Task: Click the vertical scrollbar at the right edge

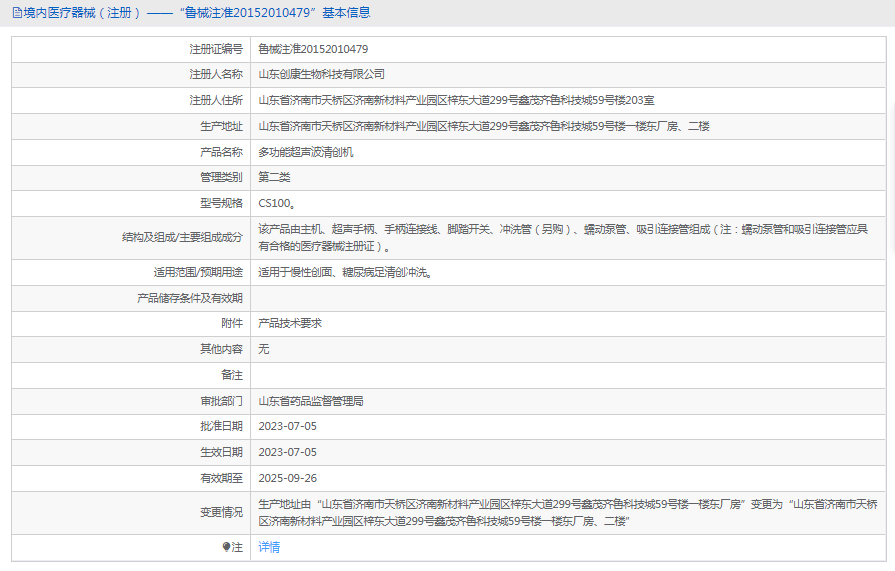Action: (x=892, y=177)
